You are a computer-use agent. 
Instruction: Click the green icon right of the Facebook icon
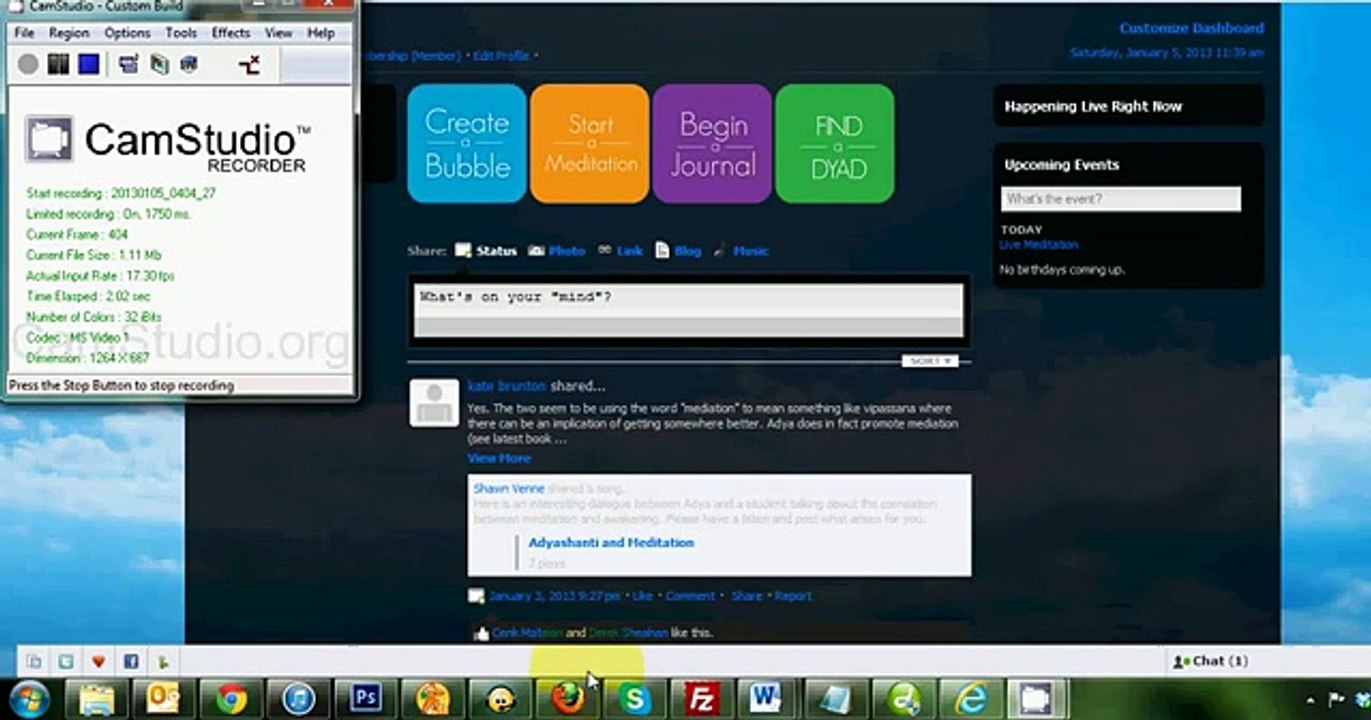[x=163, y=661]
